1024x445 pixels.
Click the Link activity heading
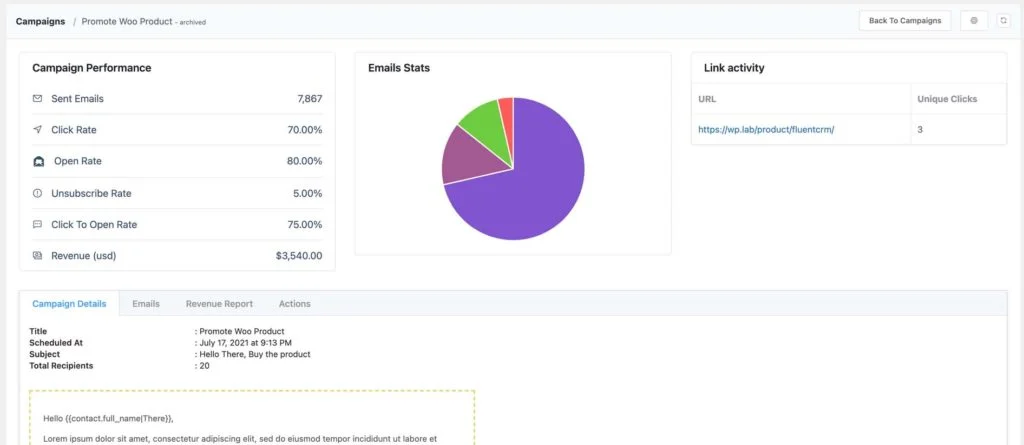[x=734, y=68]
